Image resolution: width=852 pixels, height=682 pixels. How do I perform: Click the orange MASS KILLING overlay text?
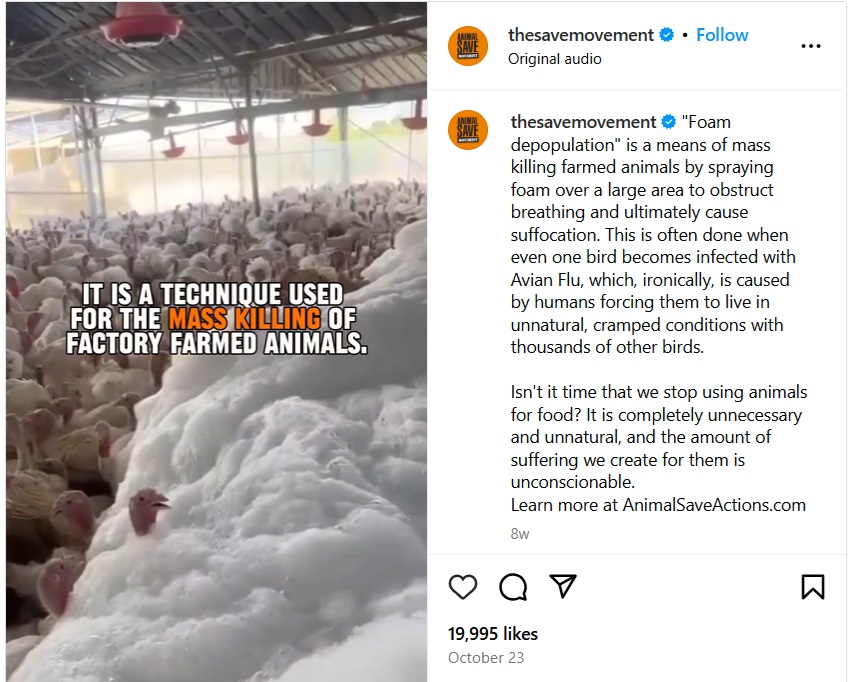pyautogui.click(x=245, y=319)
